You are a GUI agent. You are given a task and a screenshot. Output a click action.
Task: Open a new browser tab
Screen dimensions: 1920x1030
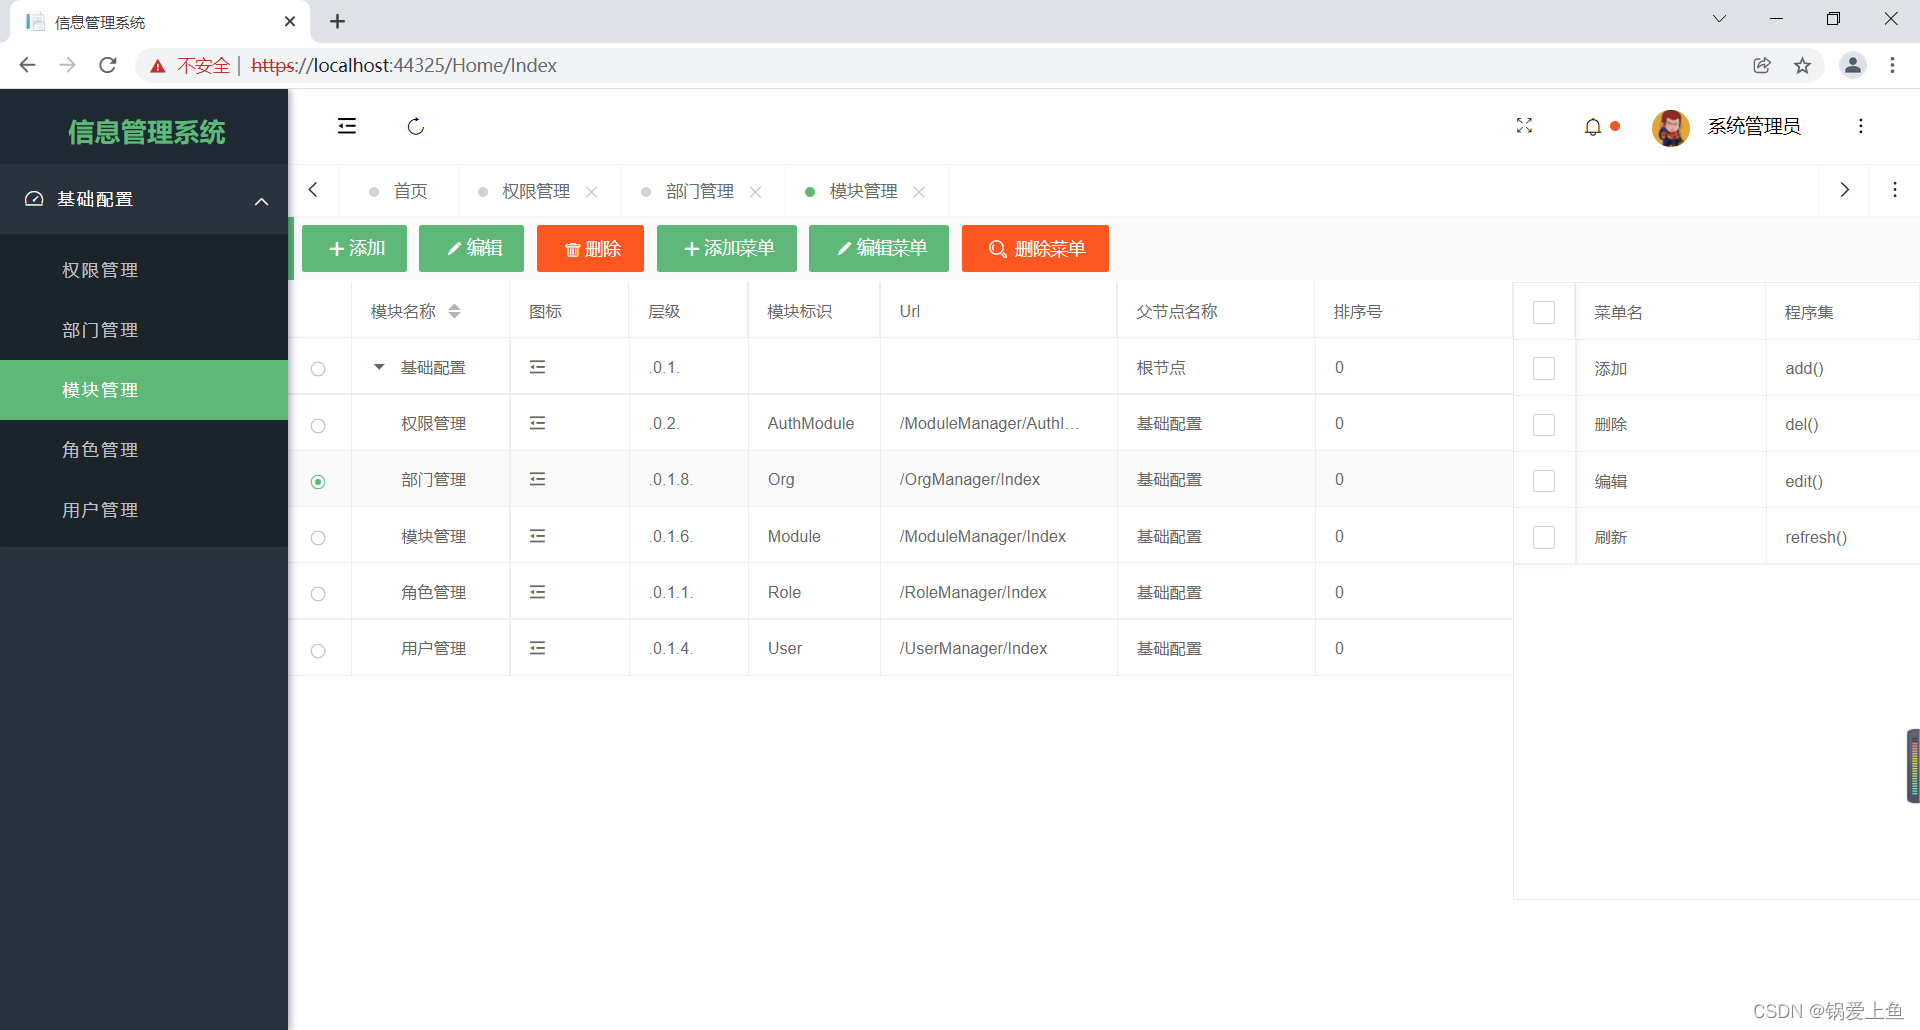point(338,21)
